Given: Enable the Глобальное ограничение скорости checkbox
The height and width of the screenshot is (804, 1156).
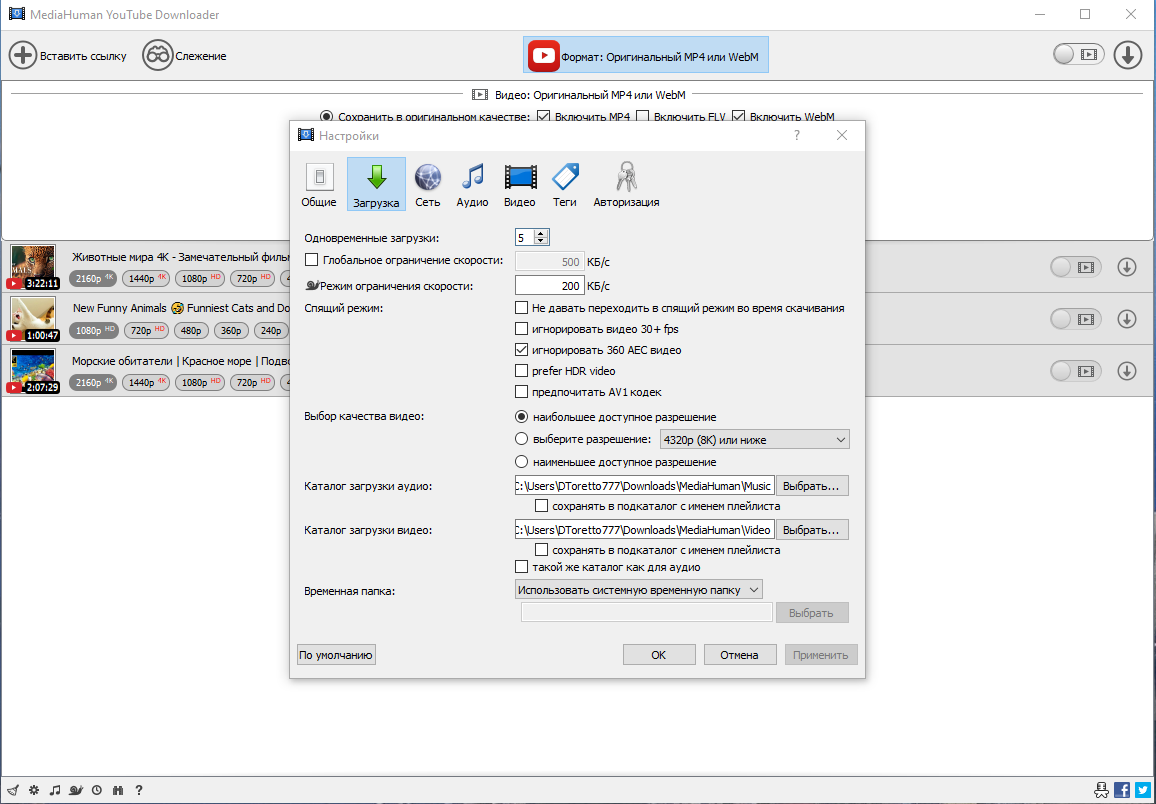Looking at the screenshot, I should tap(311, 260).
